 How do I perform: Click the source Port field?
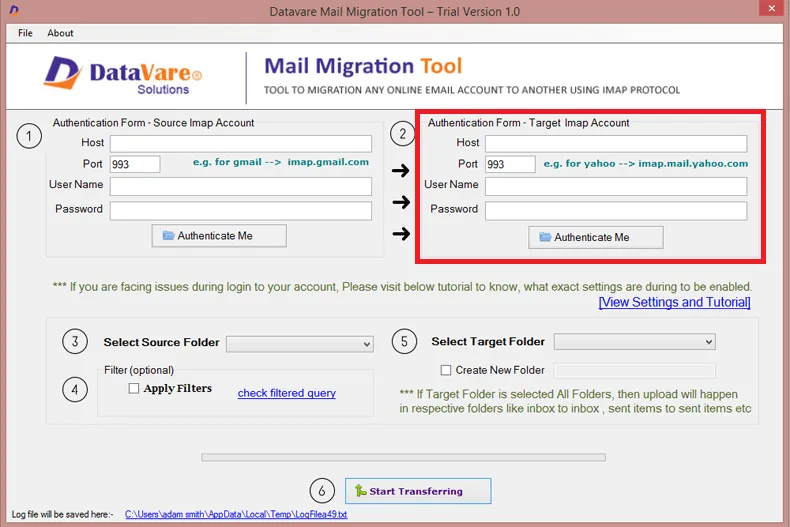click(x=135, y=164)
